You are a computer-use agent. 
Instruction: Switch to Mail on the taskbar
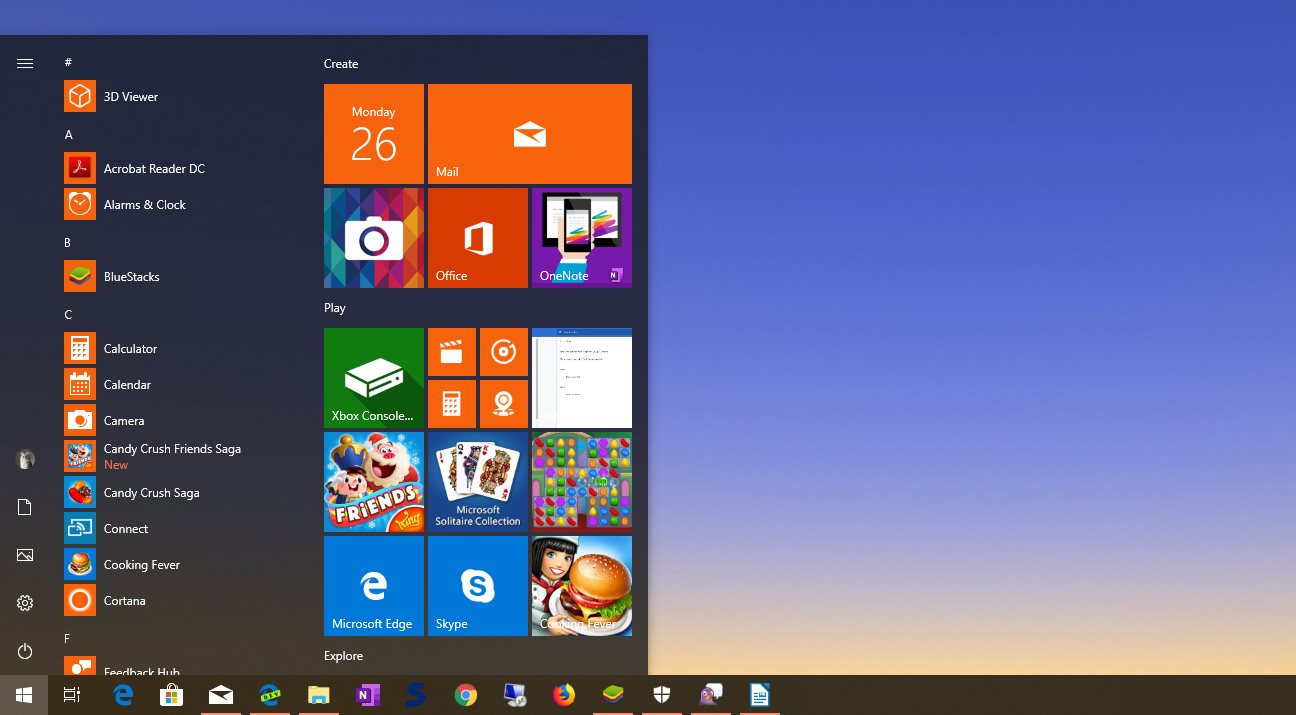(221, 695)
